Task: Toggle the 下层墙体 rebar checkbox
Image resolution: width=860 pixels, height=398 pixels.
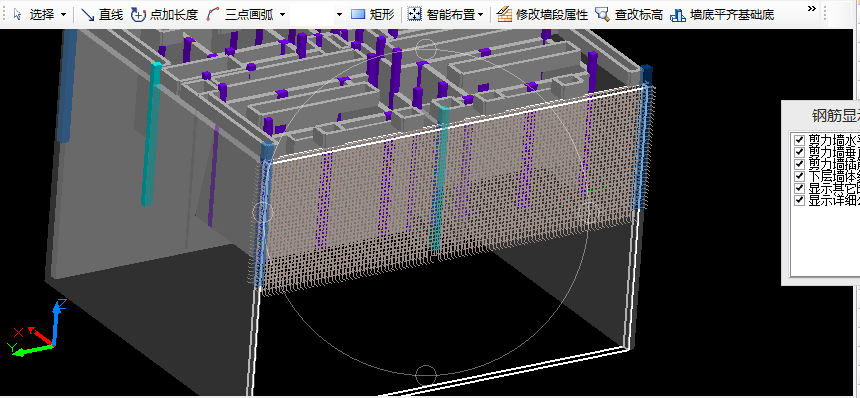Action: coord(799,176)
